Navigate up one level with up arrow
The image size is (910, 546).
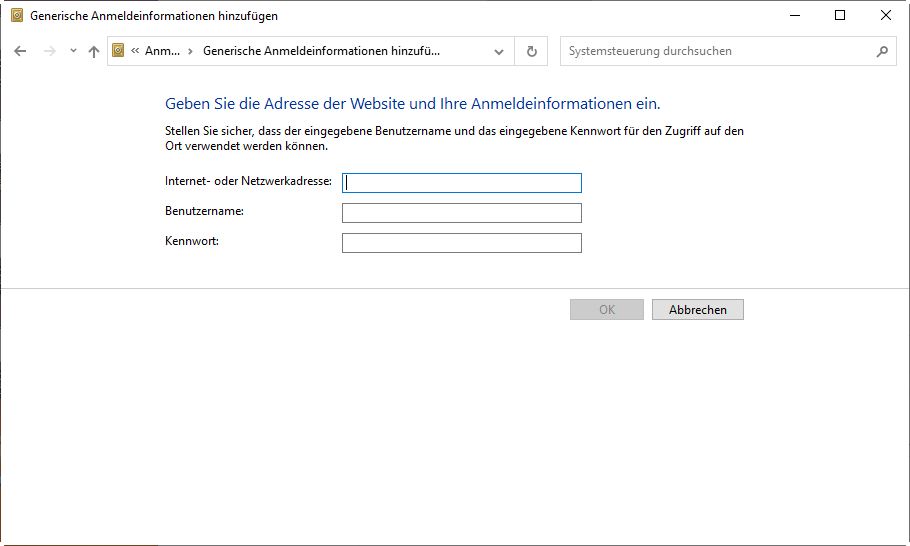click(x=94, y=51)
